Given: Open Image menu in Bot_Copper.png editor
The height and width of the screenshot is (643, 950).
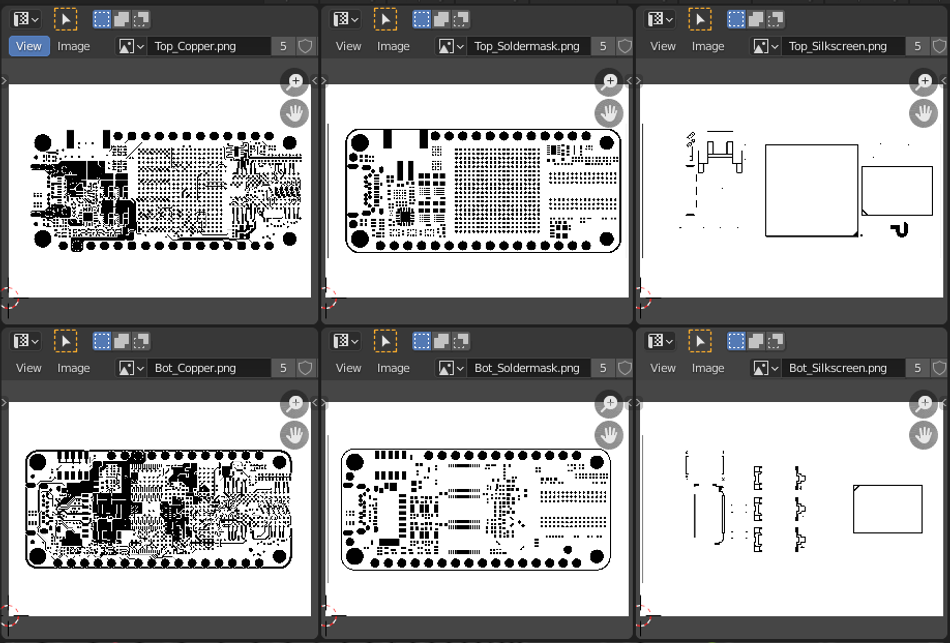Looking at the screenshot, I should (x=73, y=368).
